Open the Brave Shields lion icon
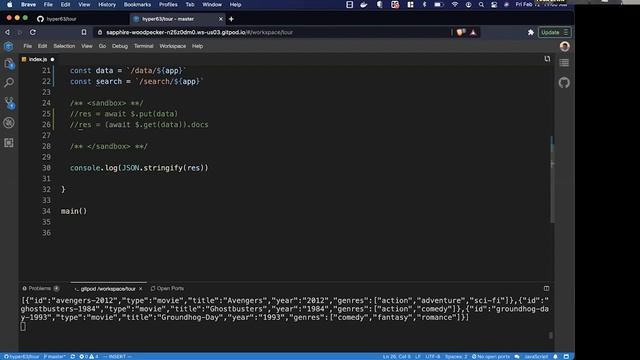Viewport: 640px width, 360px height. click(x=461, y=32)
